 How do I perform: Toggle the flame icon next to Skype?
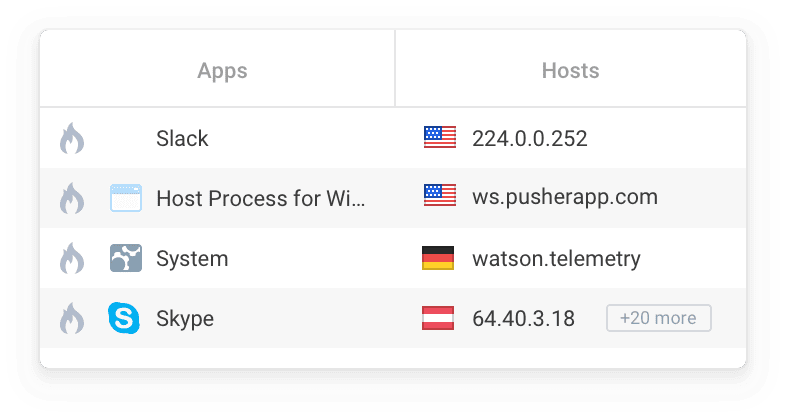pos(72,318)
